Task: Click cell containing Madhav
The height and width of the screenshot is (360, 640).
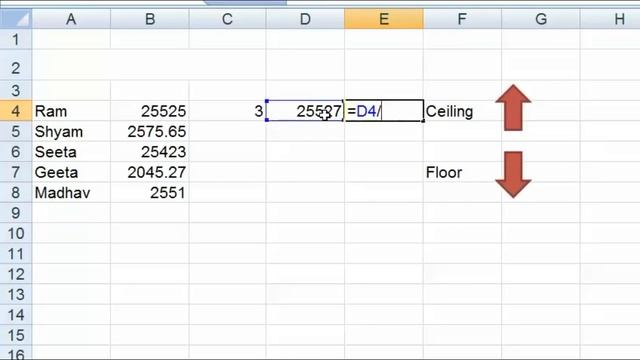Action: (x=71, y=193)
